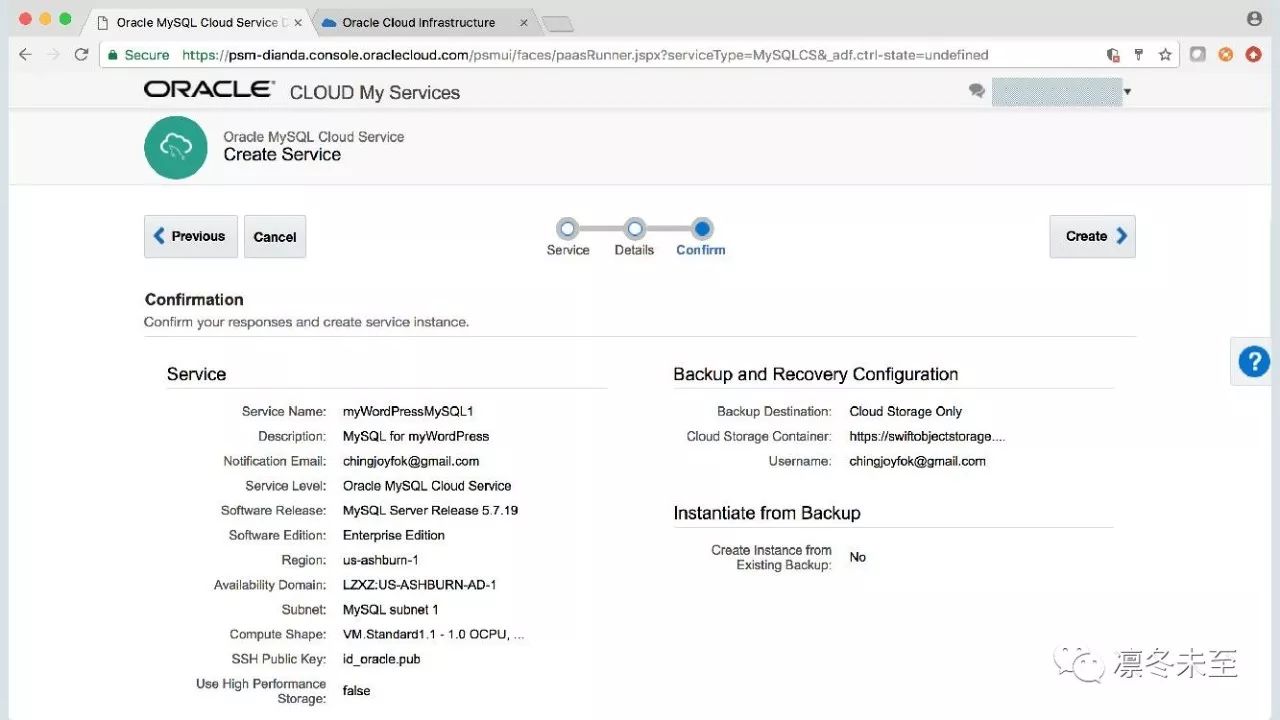Click the Confirmation heading
This screenshot has height=720, width=1280.
coord(194,299)
